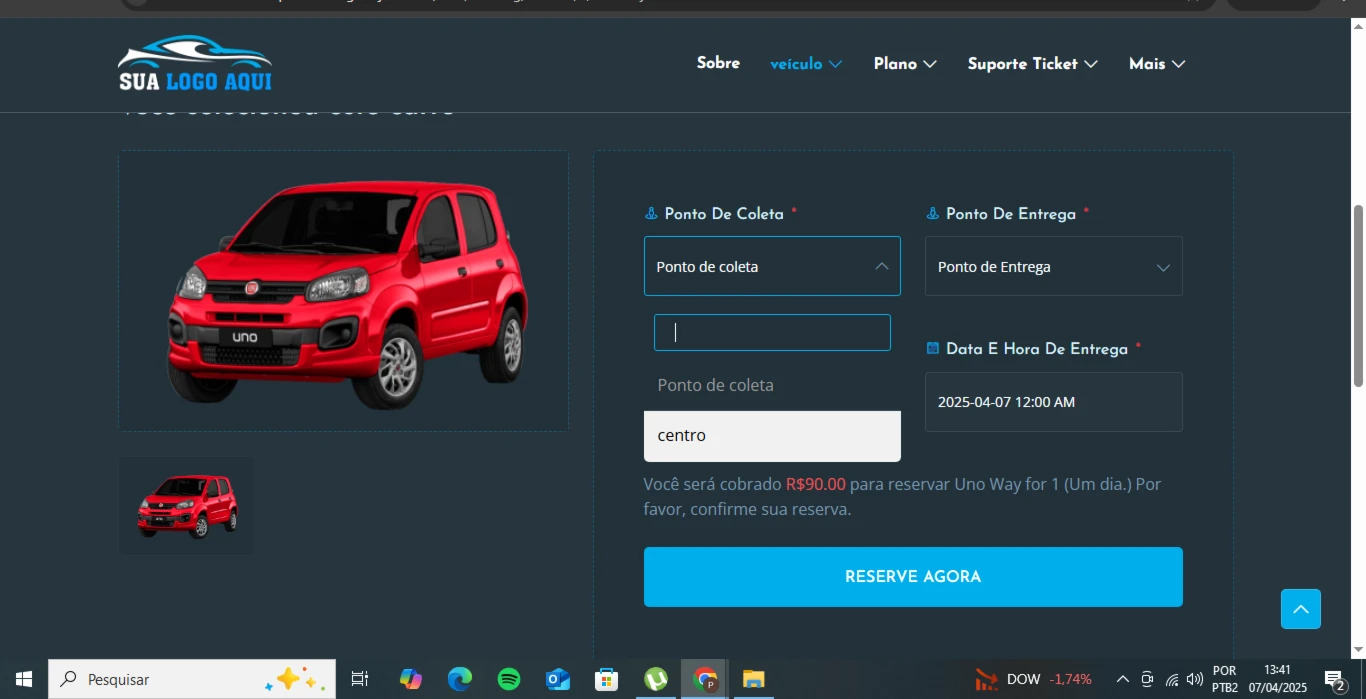This screenshot has width=1366, height=699.
Task: Open Outlook from the taskbar
Action: [557, 679]
